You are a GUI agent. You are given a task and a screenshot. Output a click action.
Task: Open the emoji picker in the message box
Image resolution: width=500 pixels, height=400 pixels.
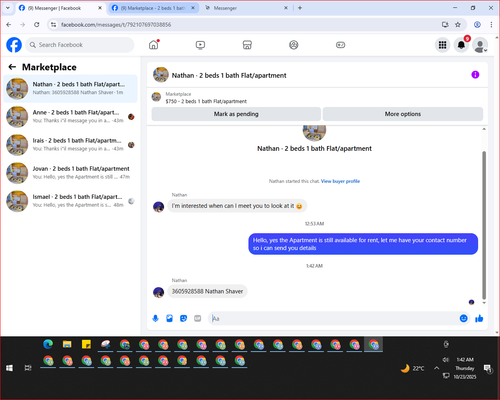click(464, 318)
